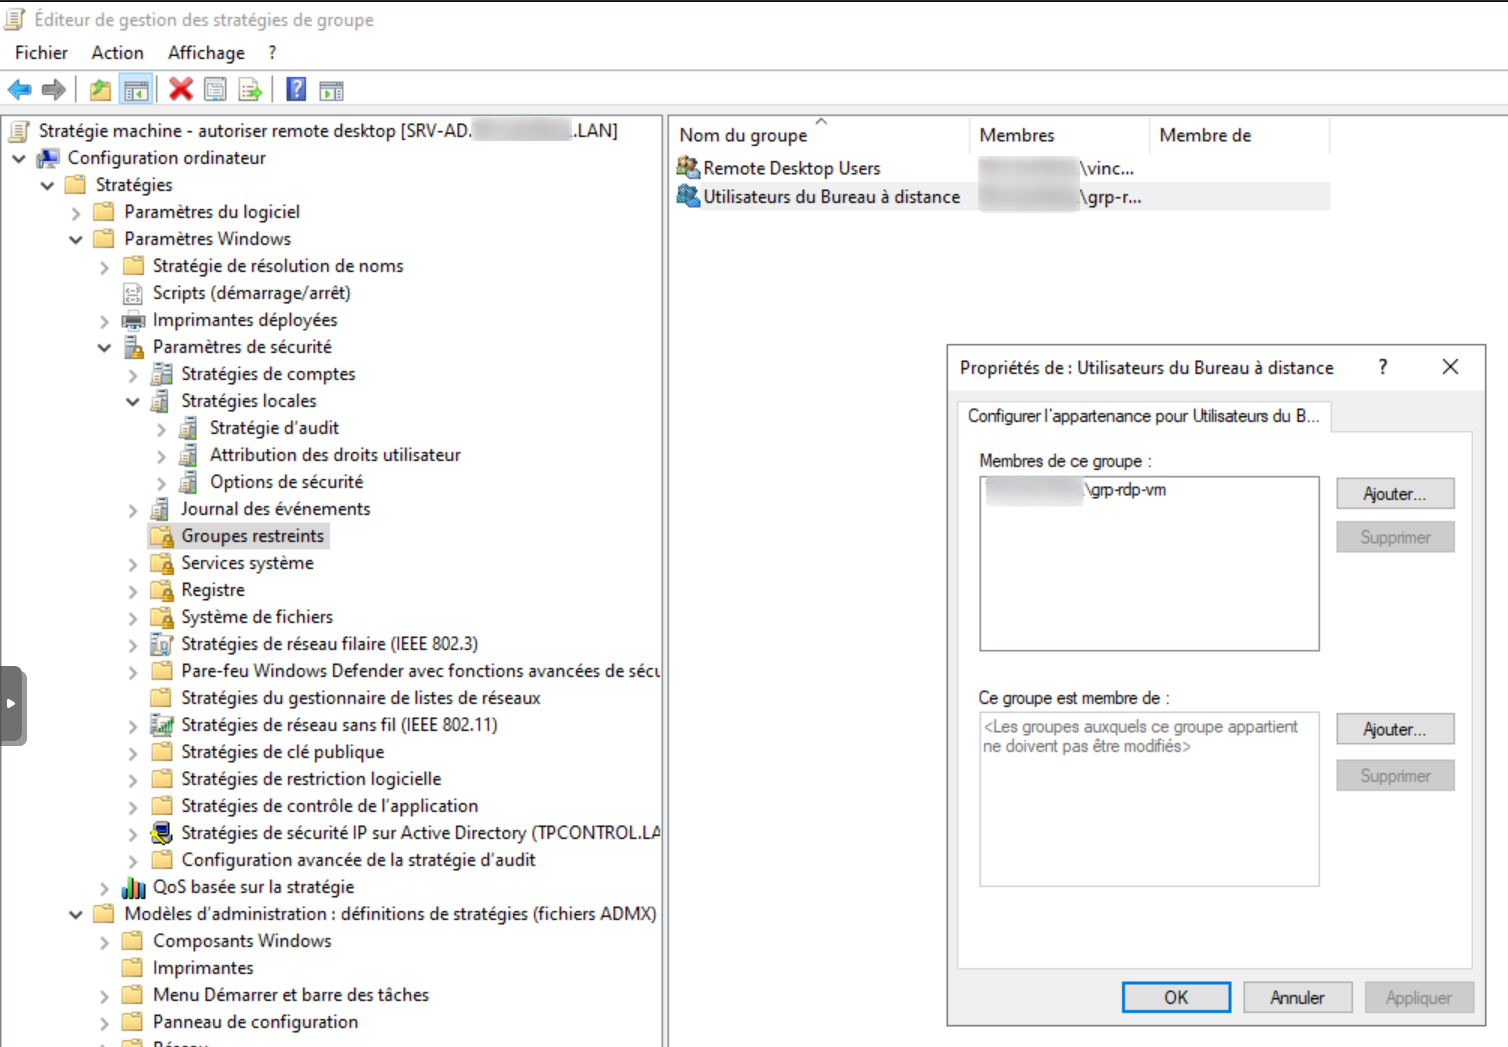Click the Export list toolbar icon

click(250, 90)
